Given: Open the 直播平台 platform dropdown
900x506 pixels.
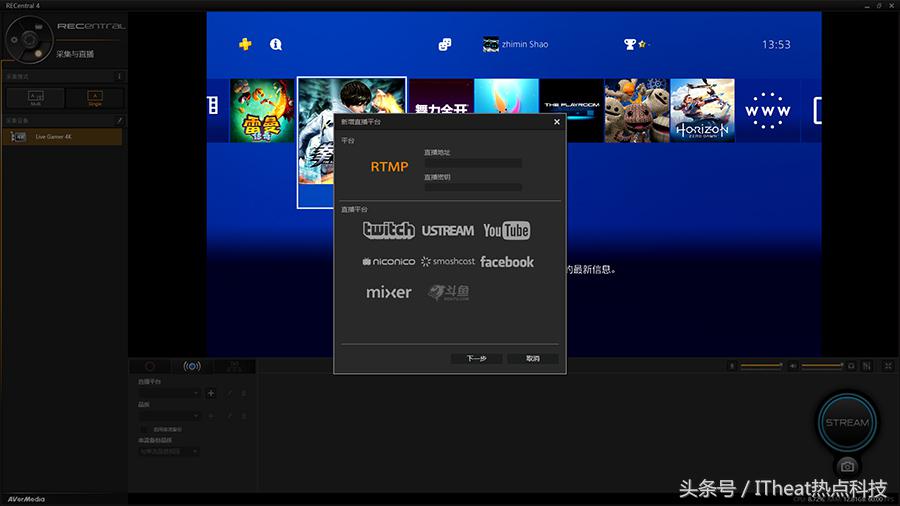Looking at the screenshot, I should (169, 393).
